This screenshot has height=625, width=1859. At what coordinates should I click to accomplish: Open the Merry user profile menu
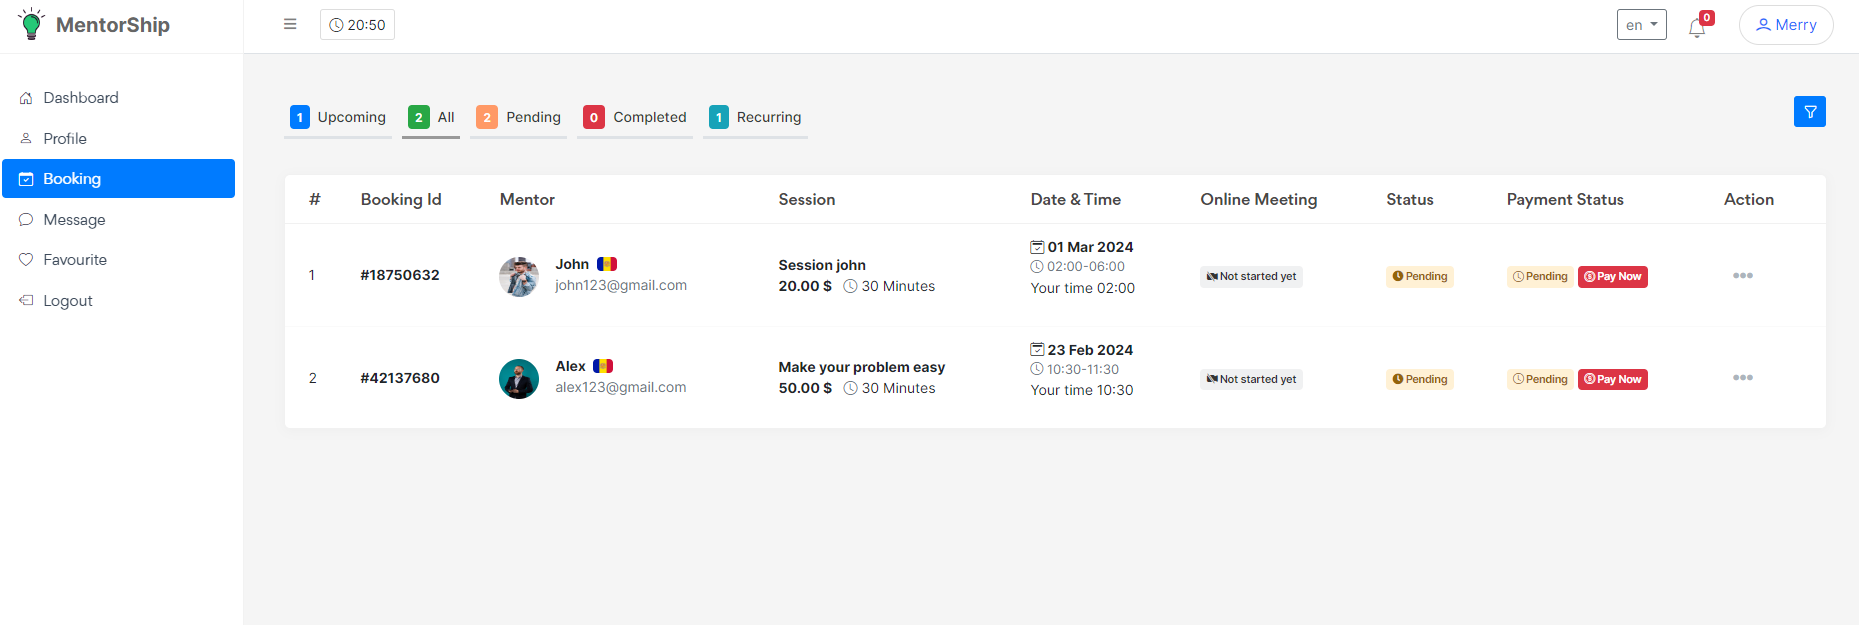click(x=1785, y=25)
